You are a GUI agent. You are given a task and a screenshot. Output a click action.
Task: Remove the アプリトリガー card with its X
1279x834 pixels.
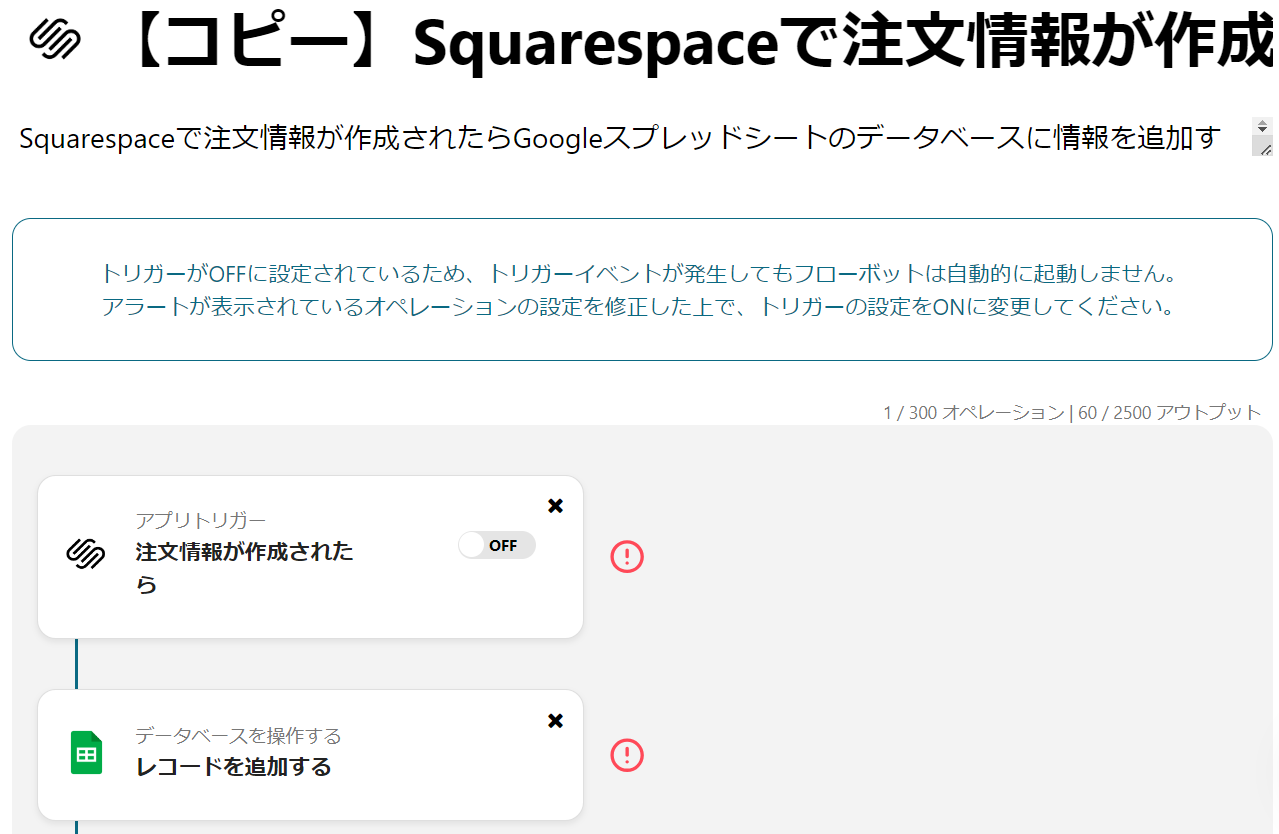[x=556, y=506]
